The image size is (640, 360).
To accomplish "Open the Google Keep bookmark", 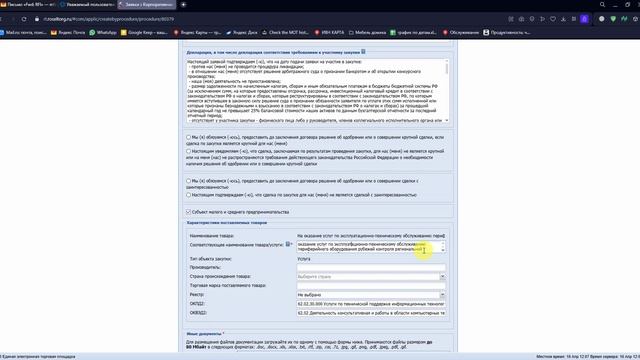I will pos(144,32).
